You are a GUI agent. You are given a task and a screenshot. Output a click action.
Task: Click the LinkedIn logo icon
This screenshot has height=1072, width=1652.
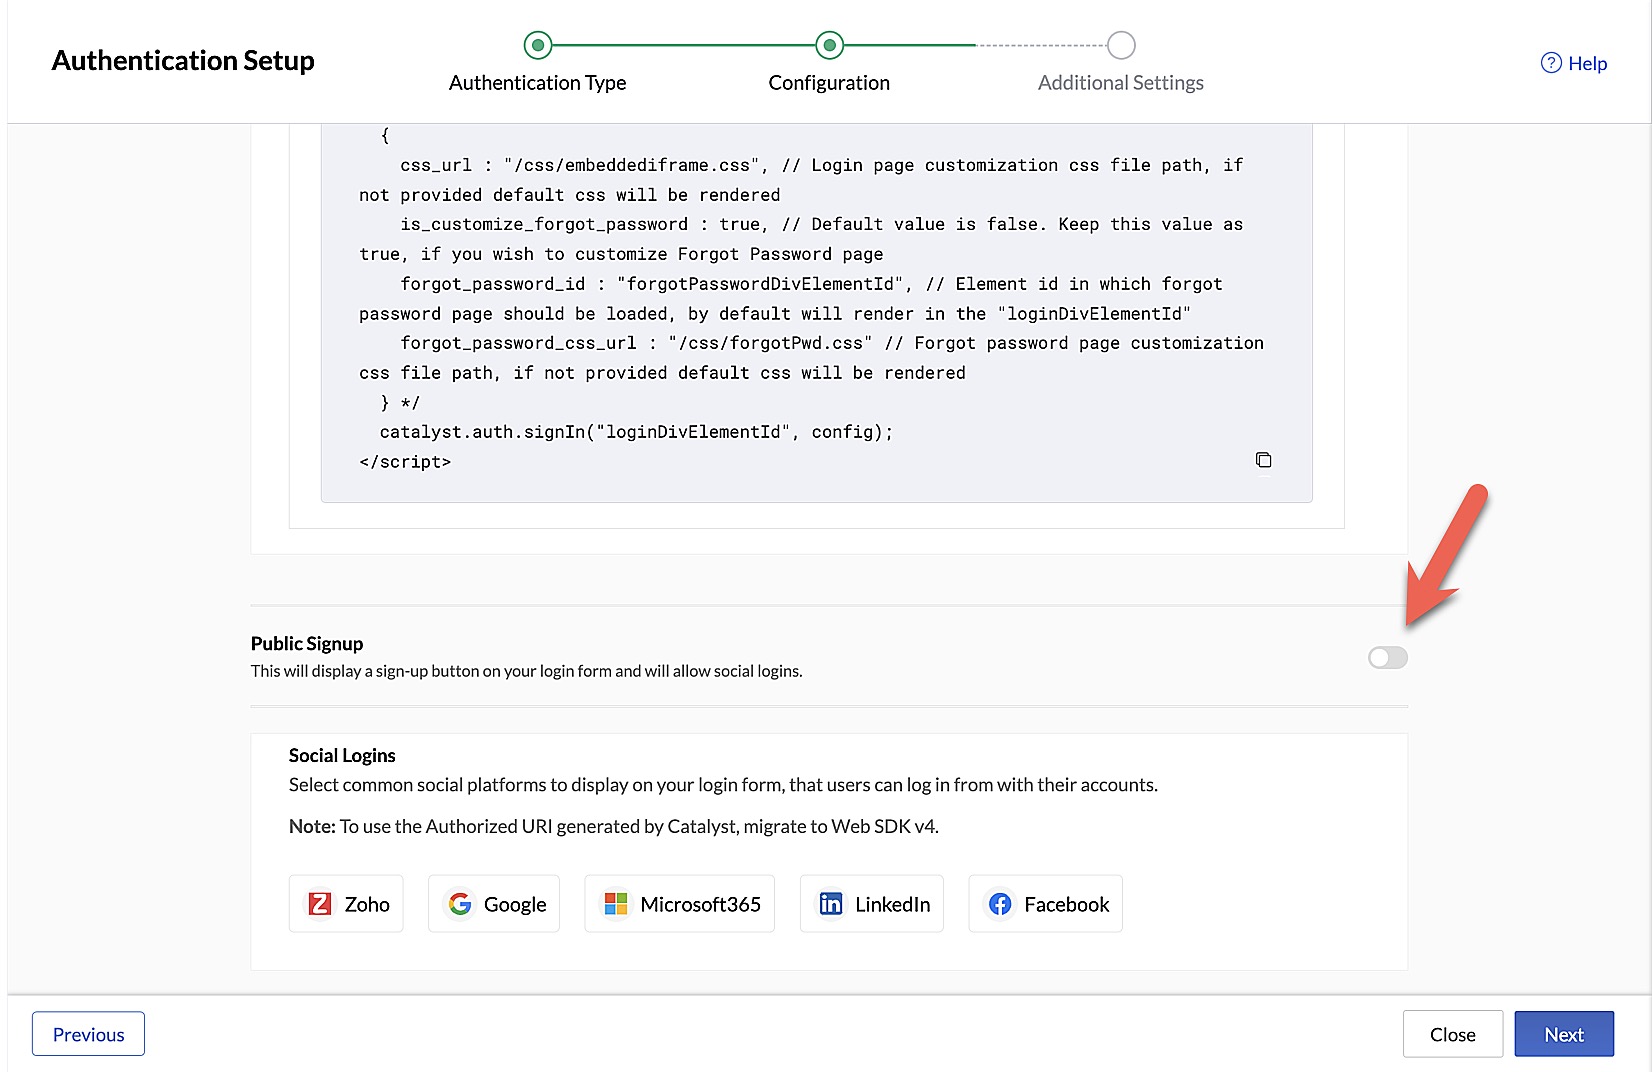pyautogui.click(x=831, y=904)
